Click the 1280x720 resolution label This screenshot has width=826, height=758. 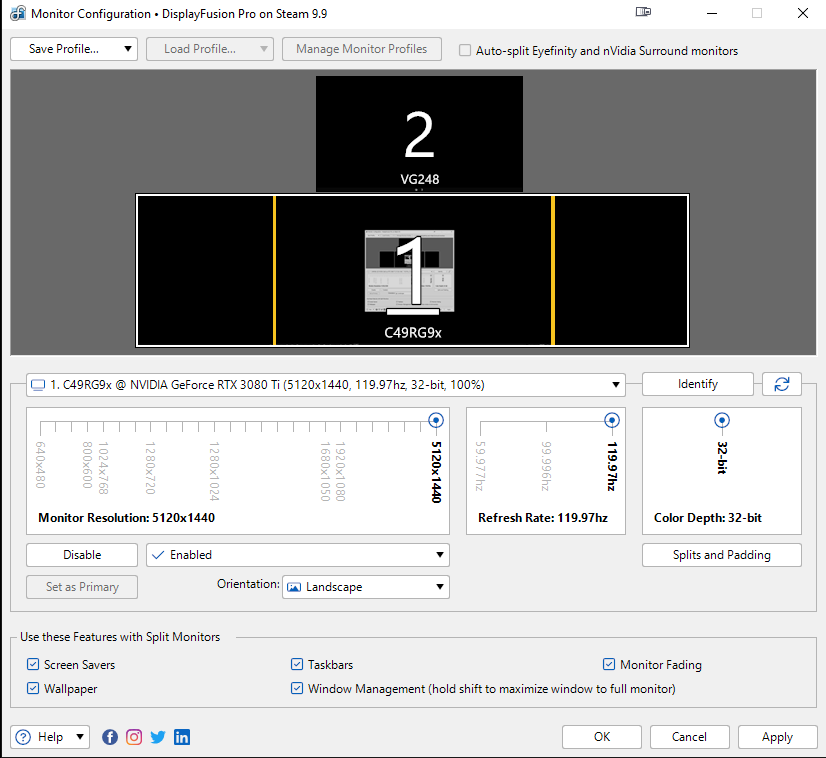pos(150,468)
